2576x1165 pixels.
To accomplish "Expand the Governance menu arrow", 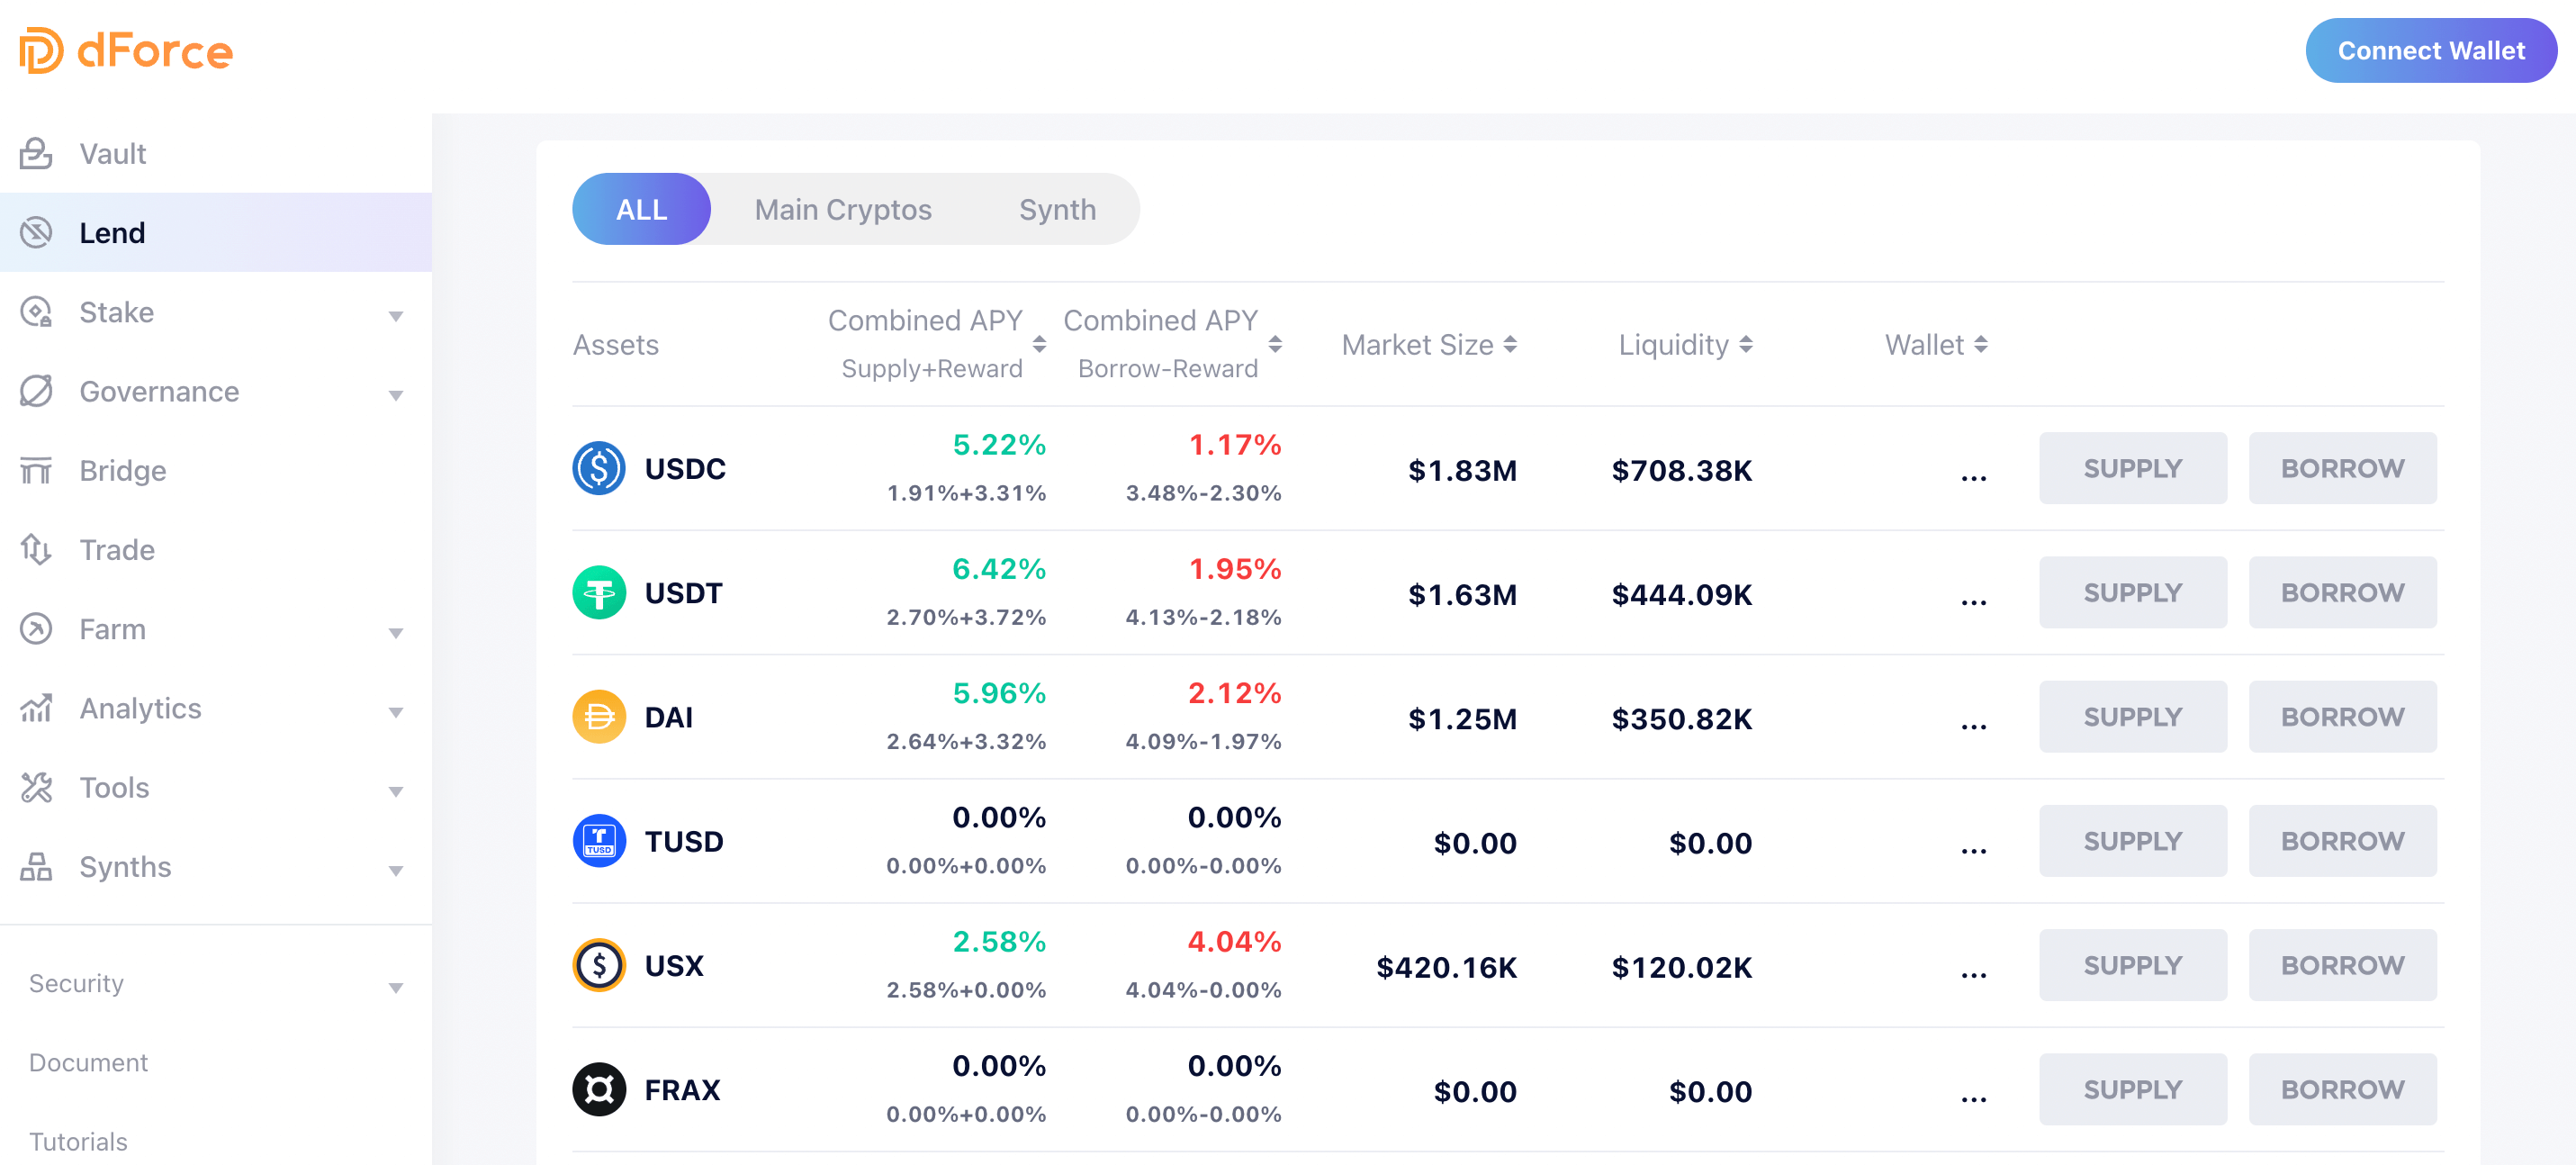I will coord(396,395).
